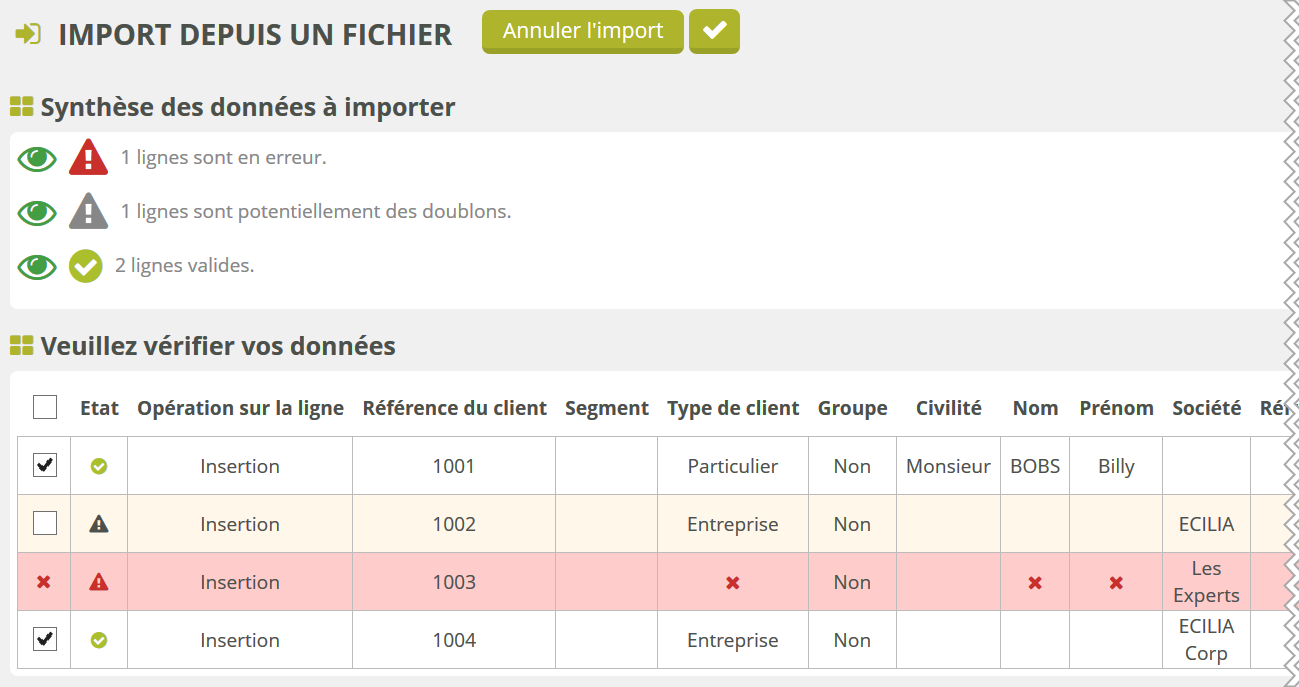Click the Annuler l'import button
The width and height of the screenshot is (1299, 687).
point(583,31)
